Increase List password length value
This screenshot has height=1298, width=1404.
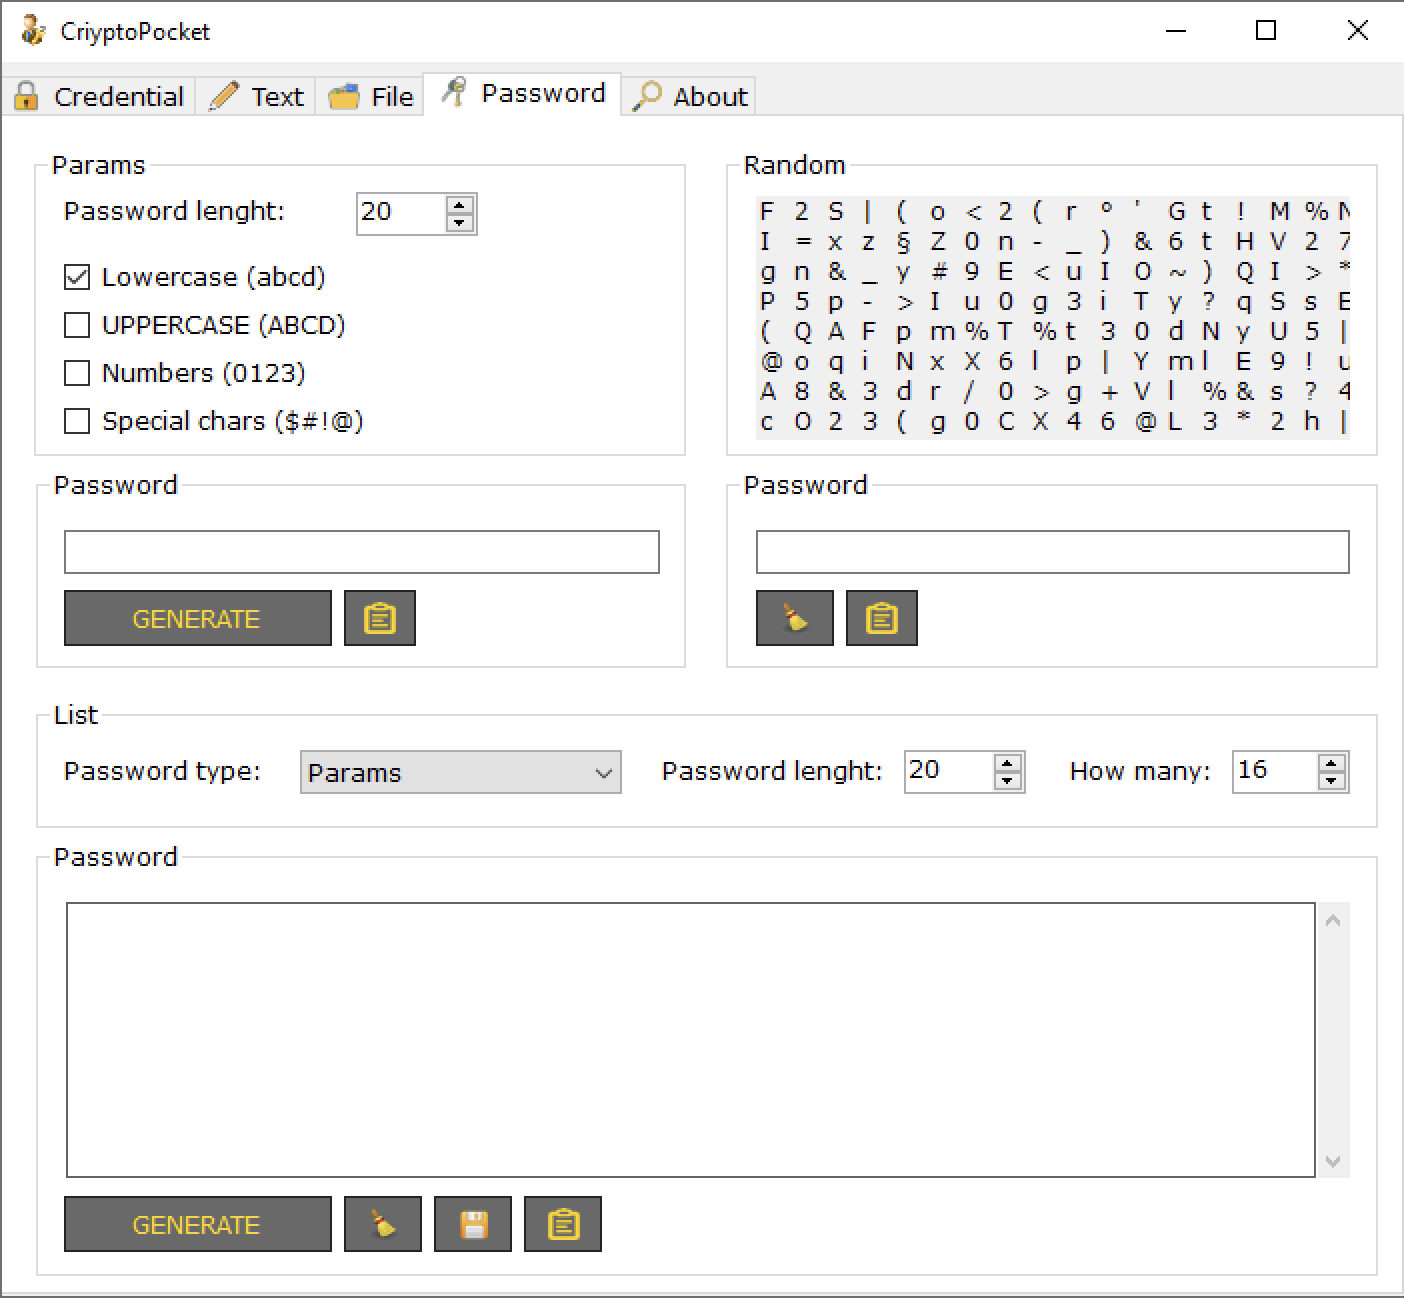click(x=1008, y=763)
